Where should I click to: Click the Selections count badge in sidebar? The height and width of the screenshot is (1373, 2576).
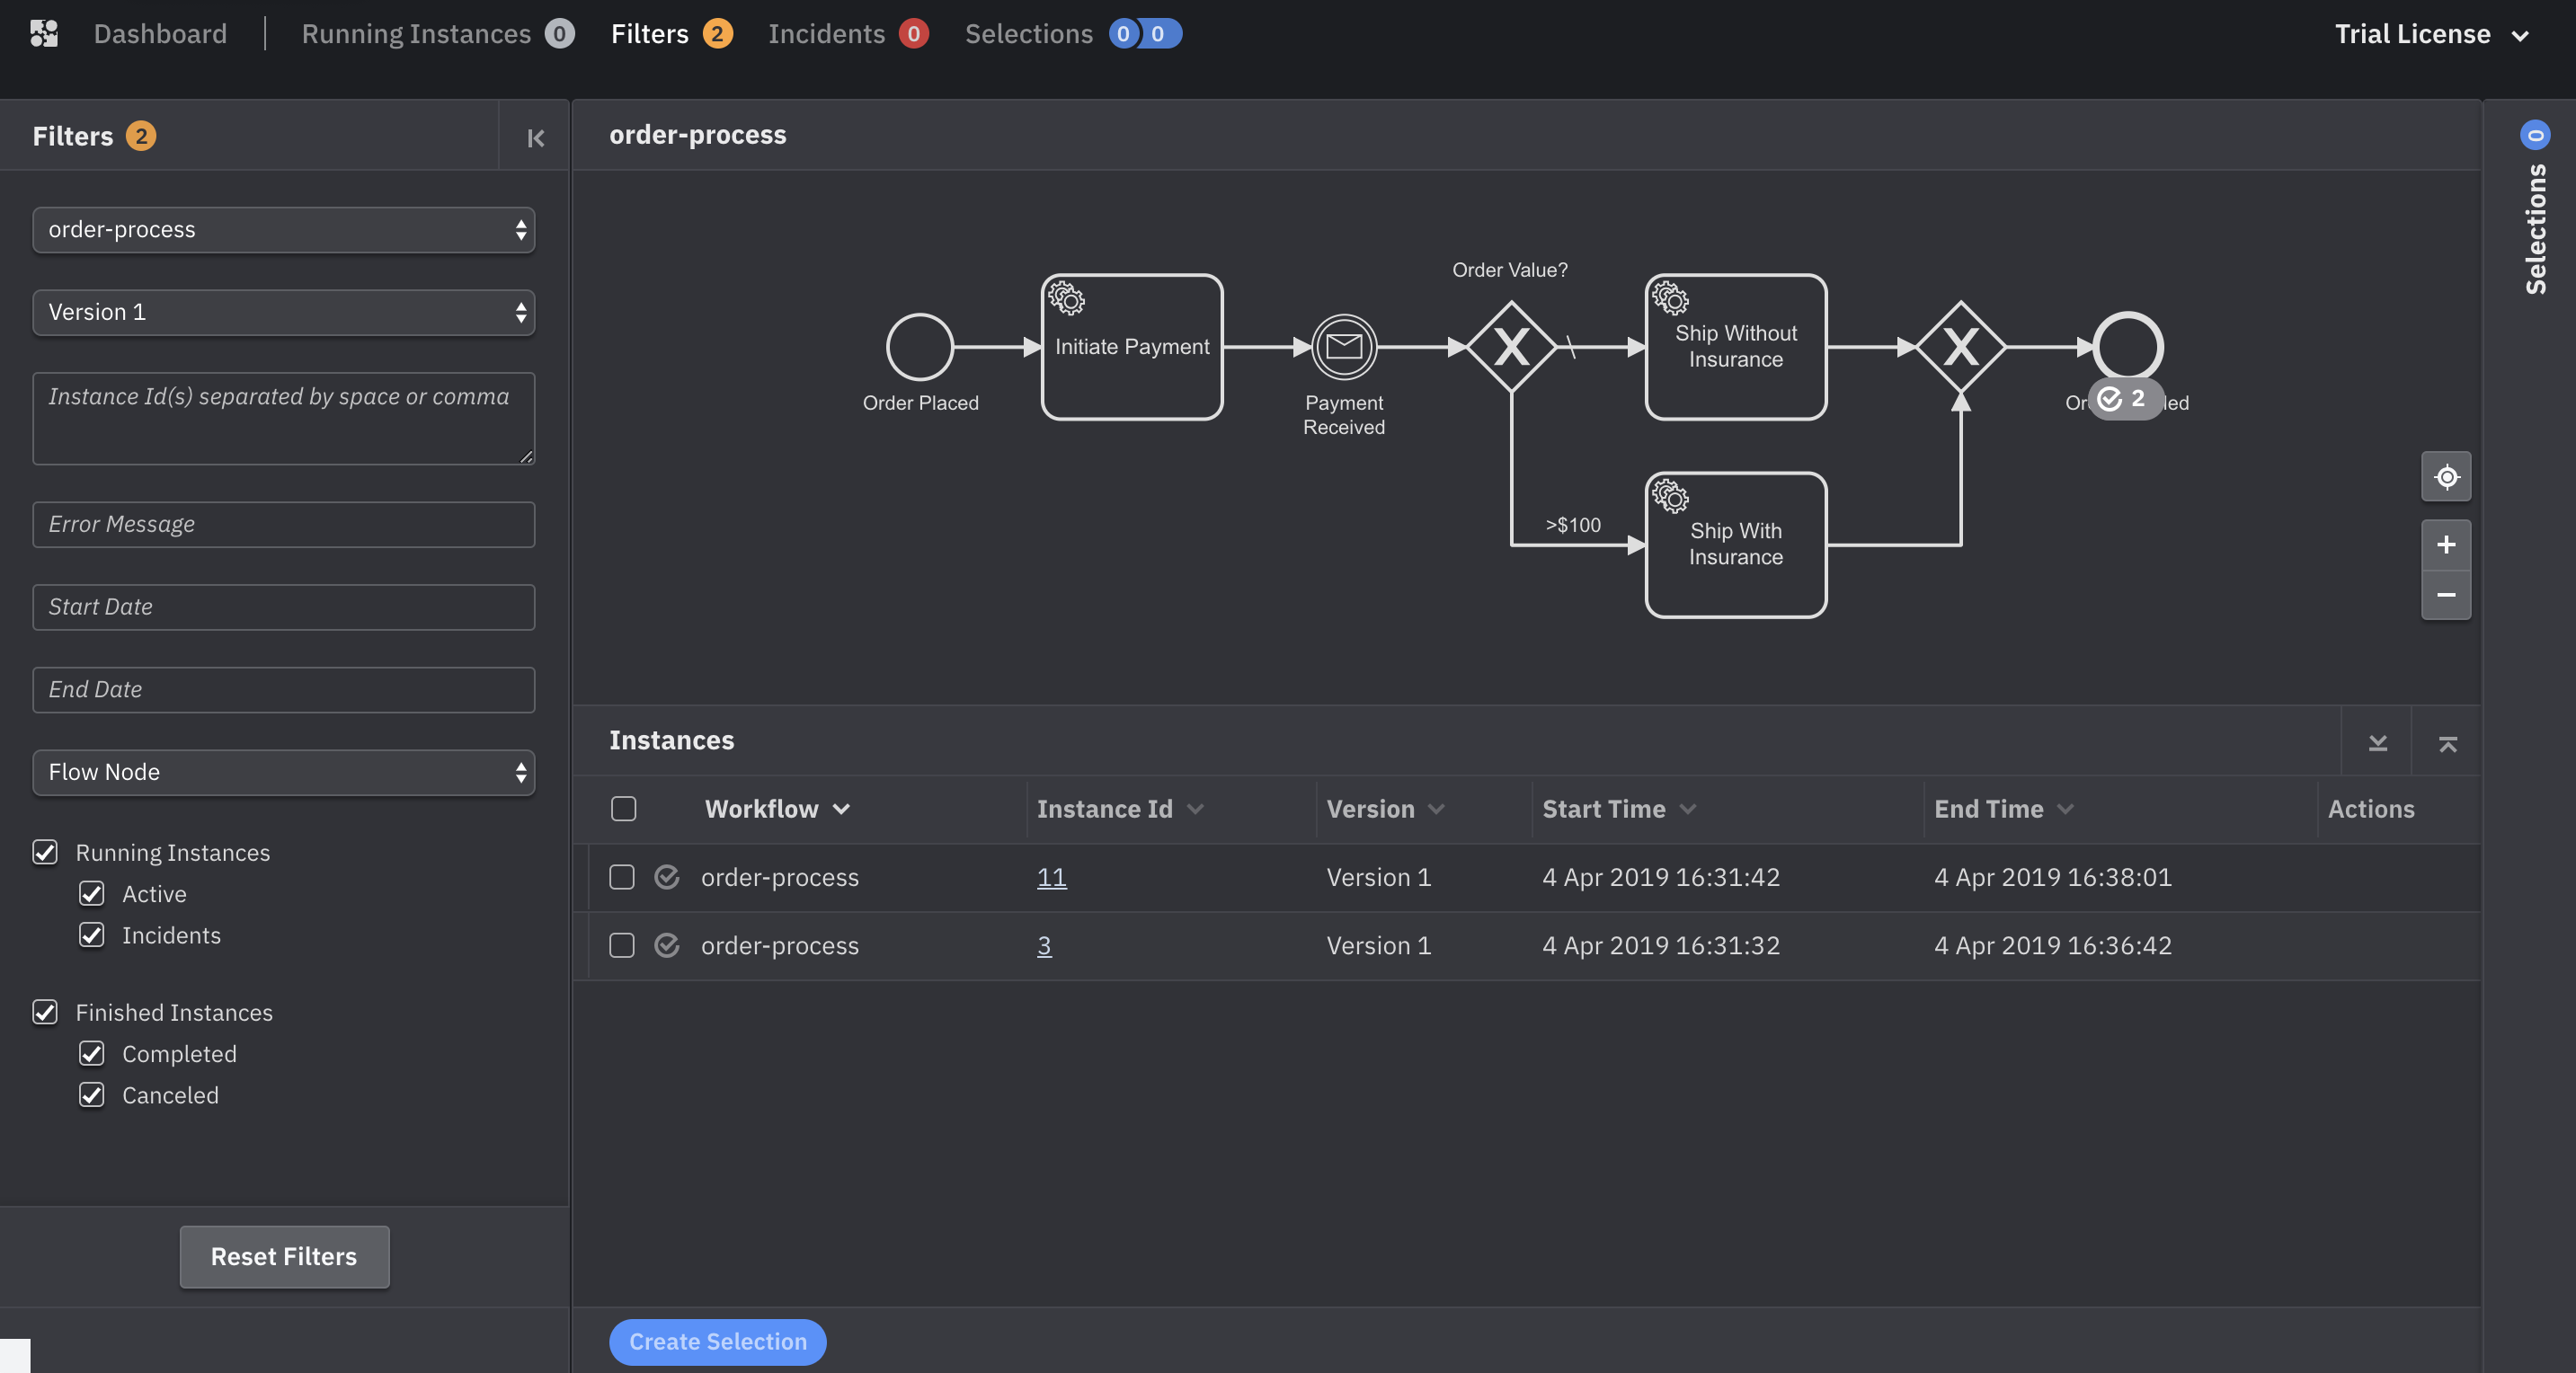[2535, 134]
